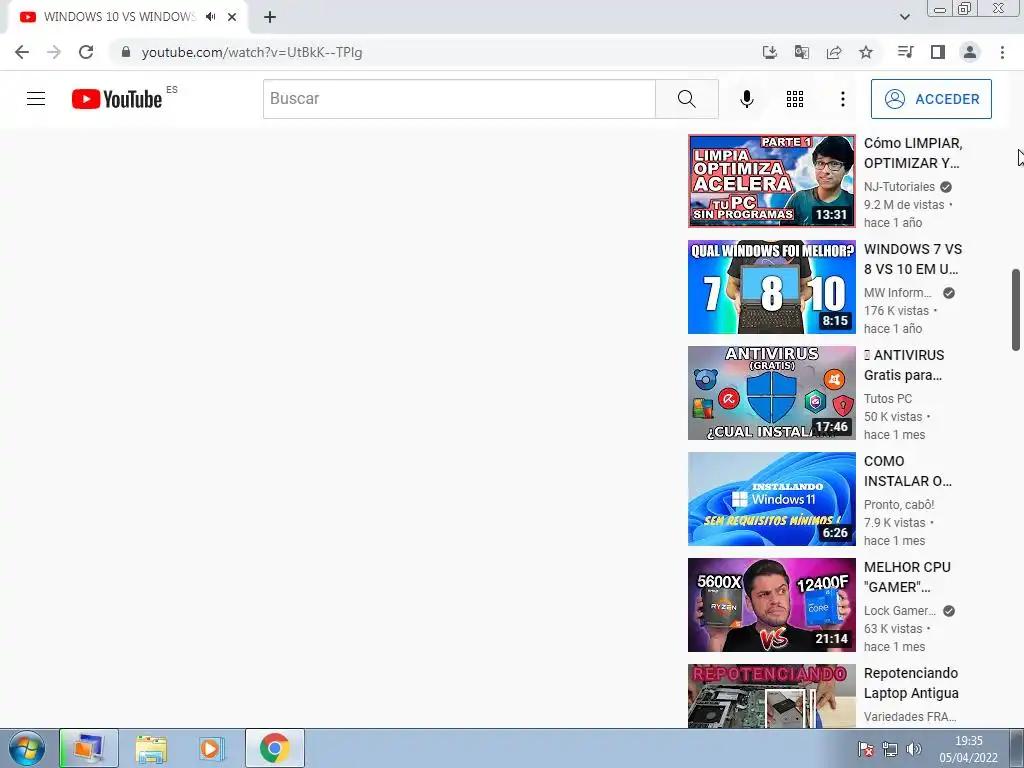This screenshot has width=1024, height=768.
Task: Click the 9.2 M de vistas text
Action: click(x=904, y=204)
